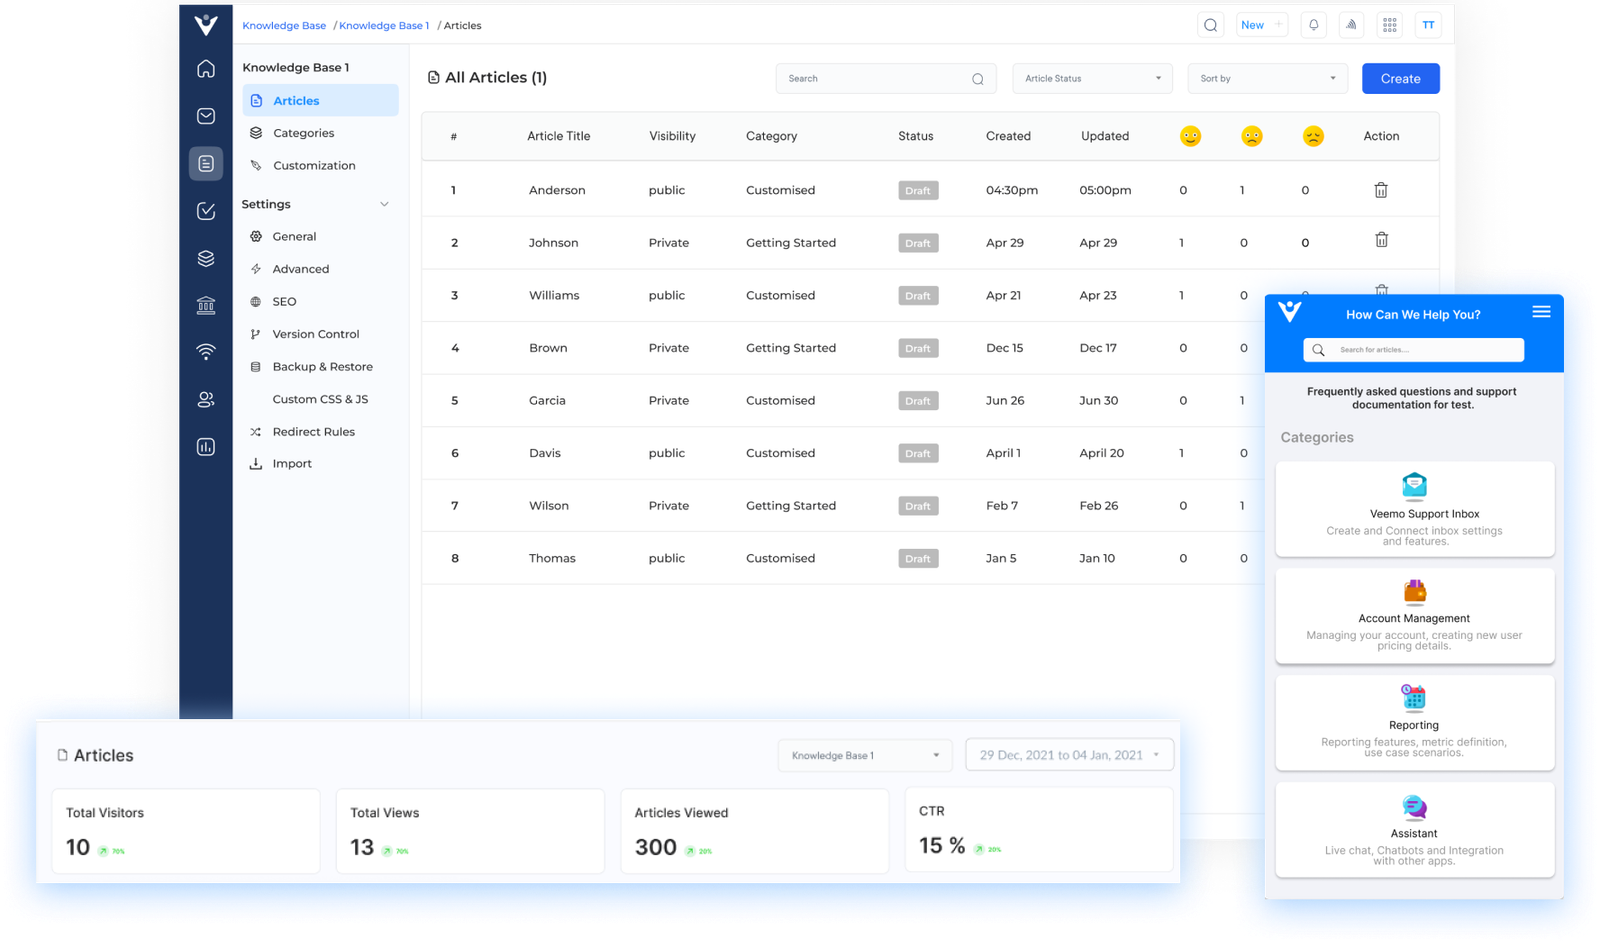Screen dimensions: 1600x941
Task: Click the Assistant chat bubbles icon
Action: [x=1414, y=807]
